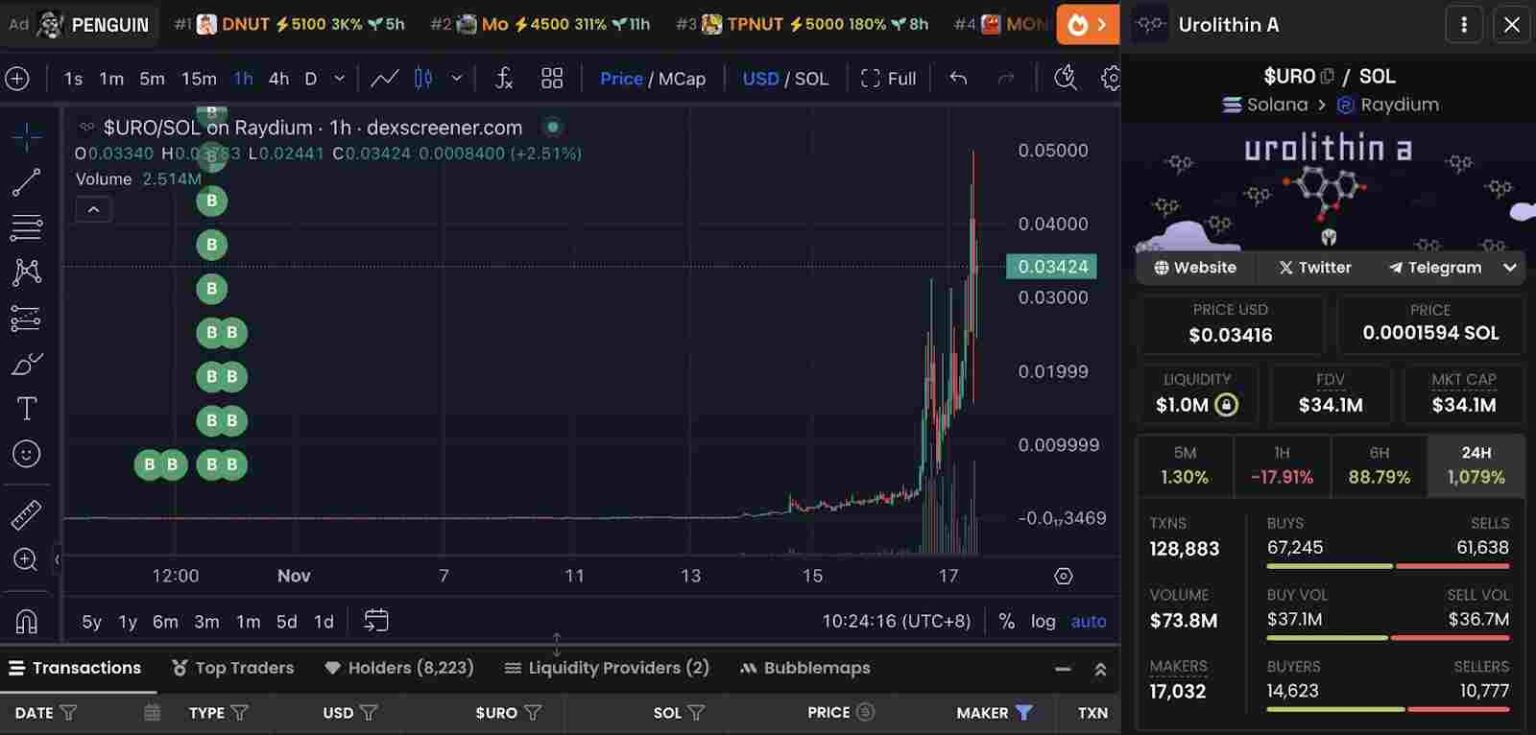Open the emoji icons tool
Viewport: 1536px width, 735px height.
[x=27, y=454]
